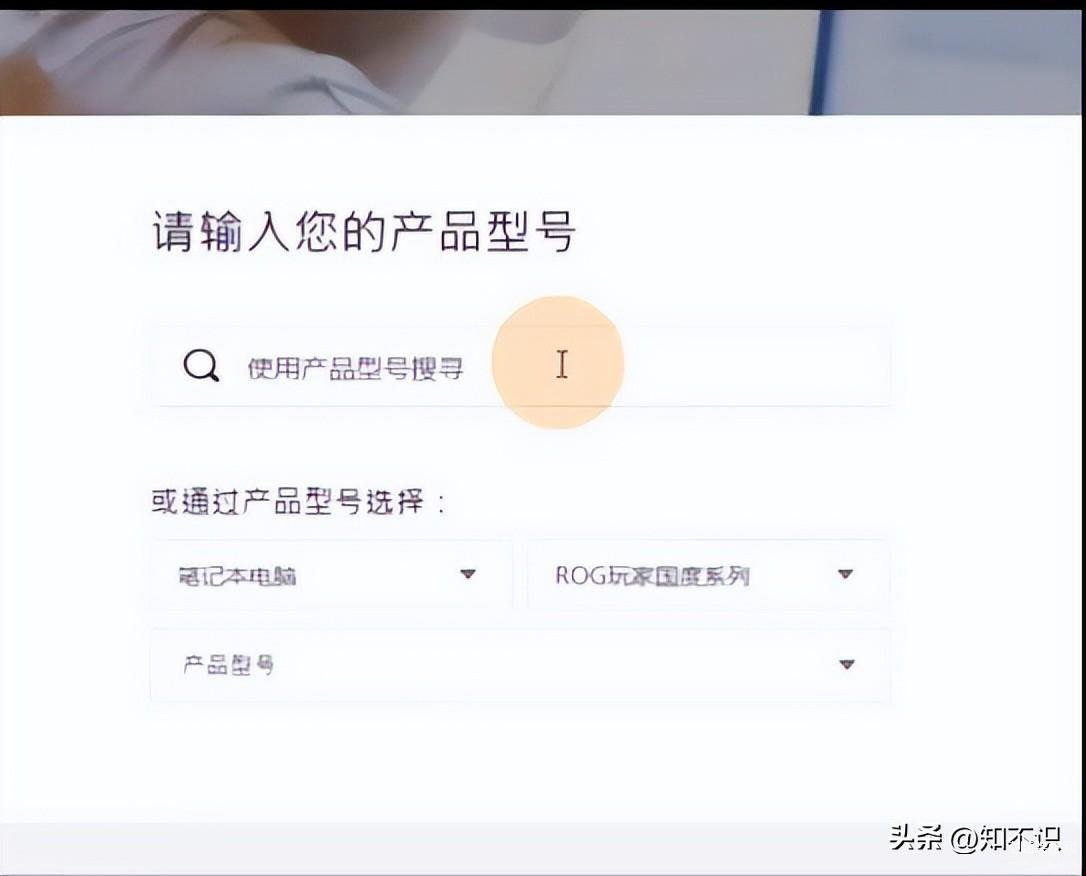Image resolution: width=1086 pixels, height=876 pixels.
Task: Open the 笔记本电脑 product category dropdown
Action: click(x=331, y=575)
